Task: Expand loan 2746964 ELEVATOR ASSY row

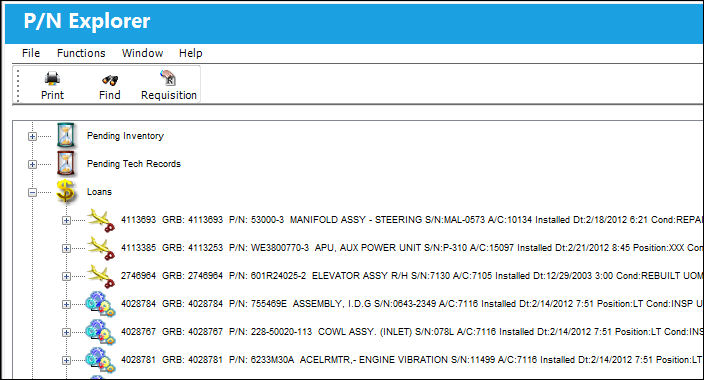Action: 66,276
